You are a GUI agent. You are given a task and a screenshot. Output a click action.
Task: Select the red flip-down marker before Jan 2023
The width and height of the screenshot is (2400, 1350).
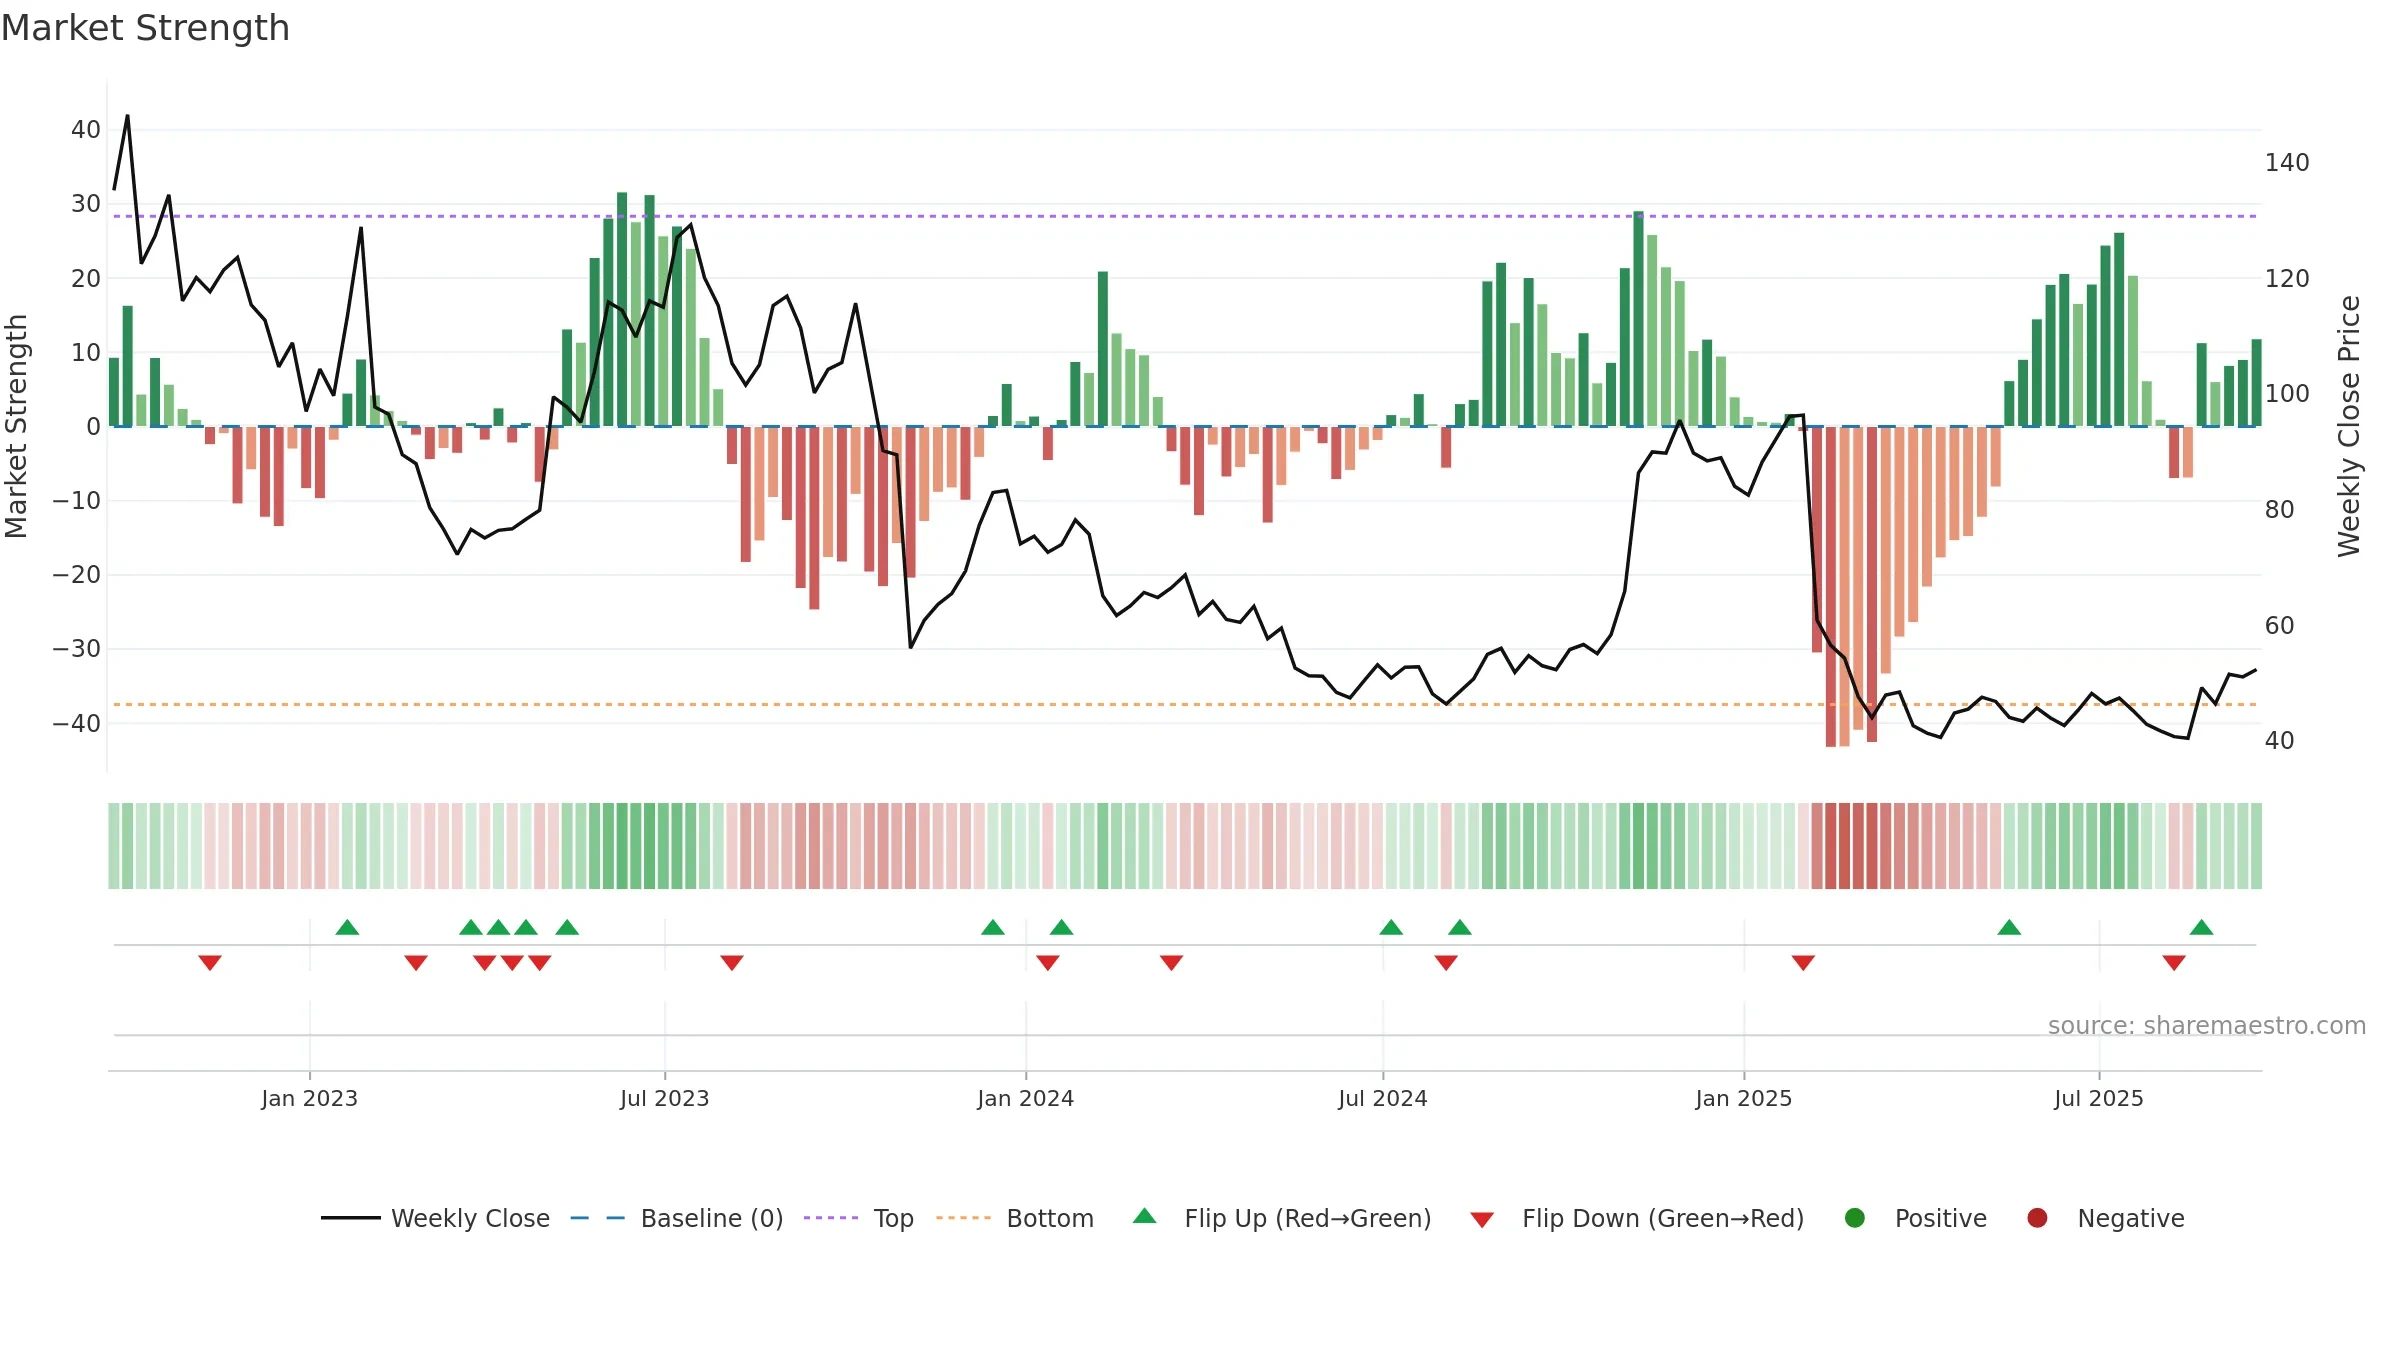[210, 963]
